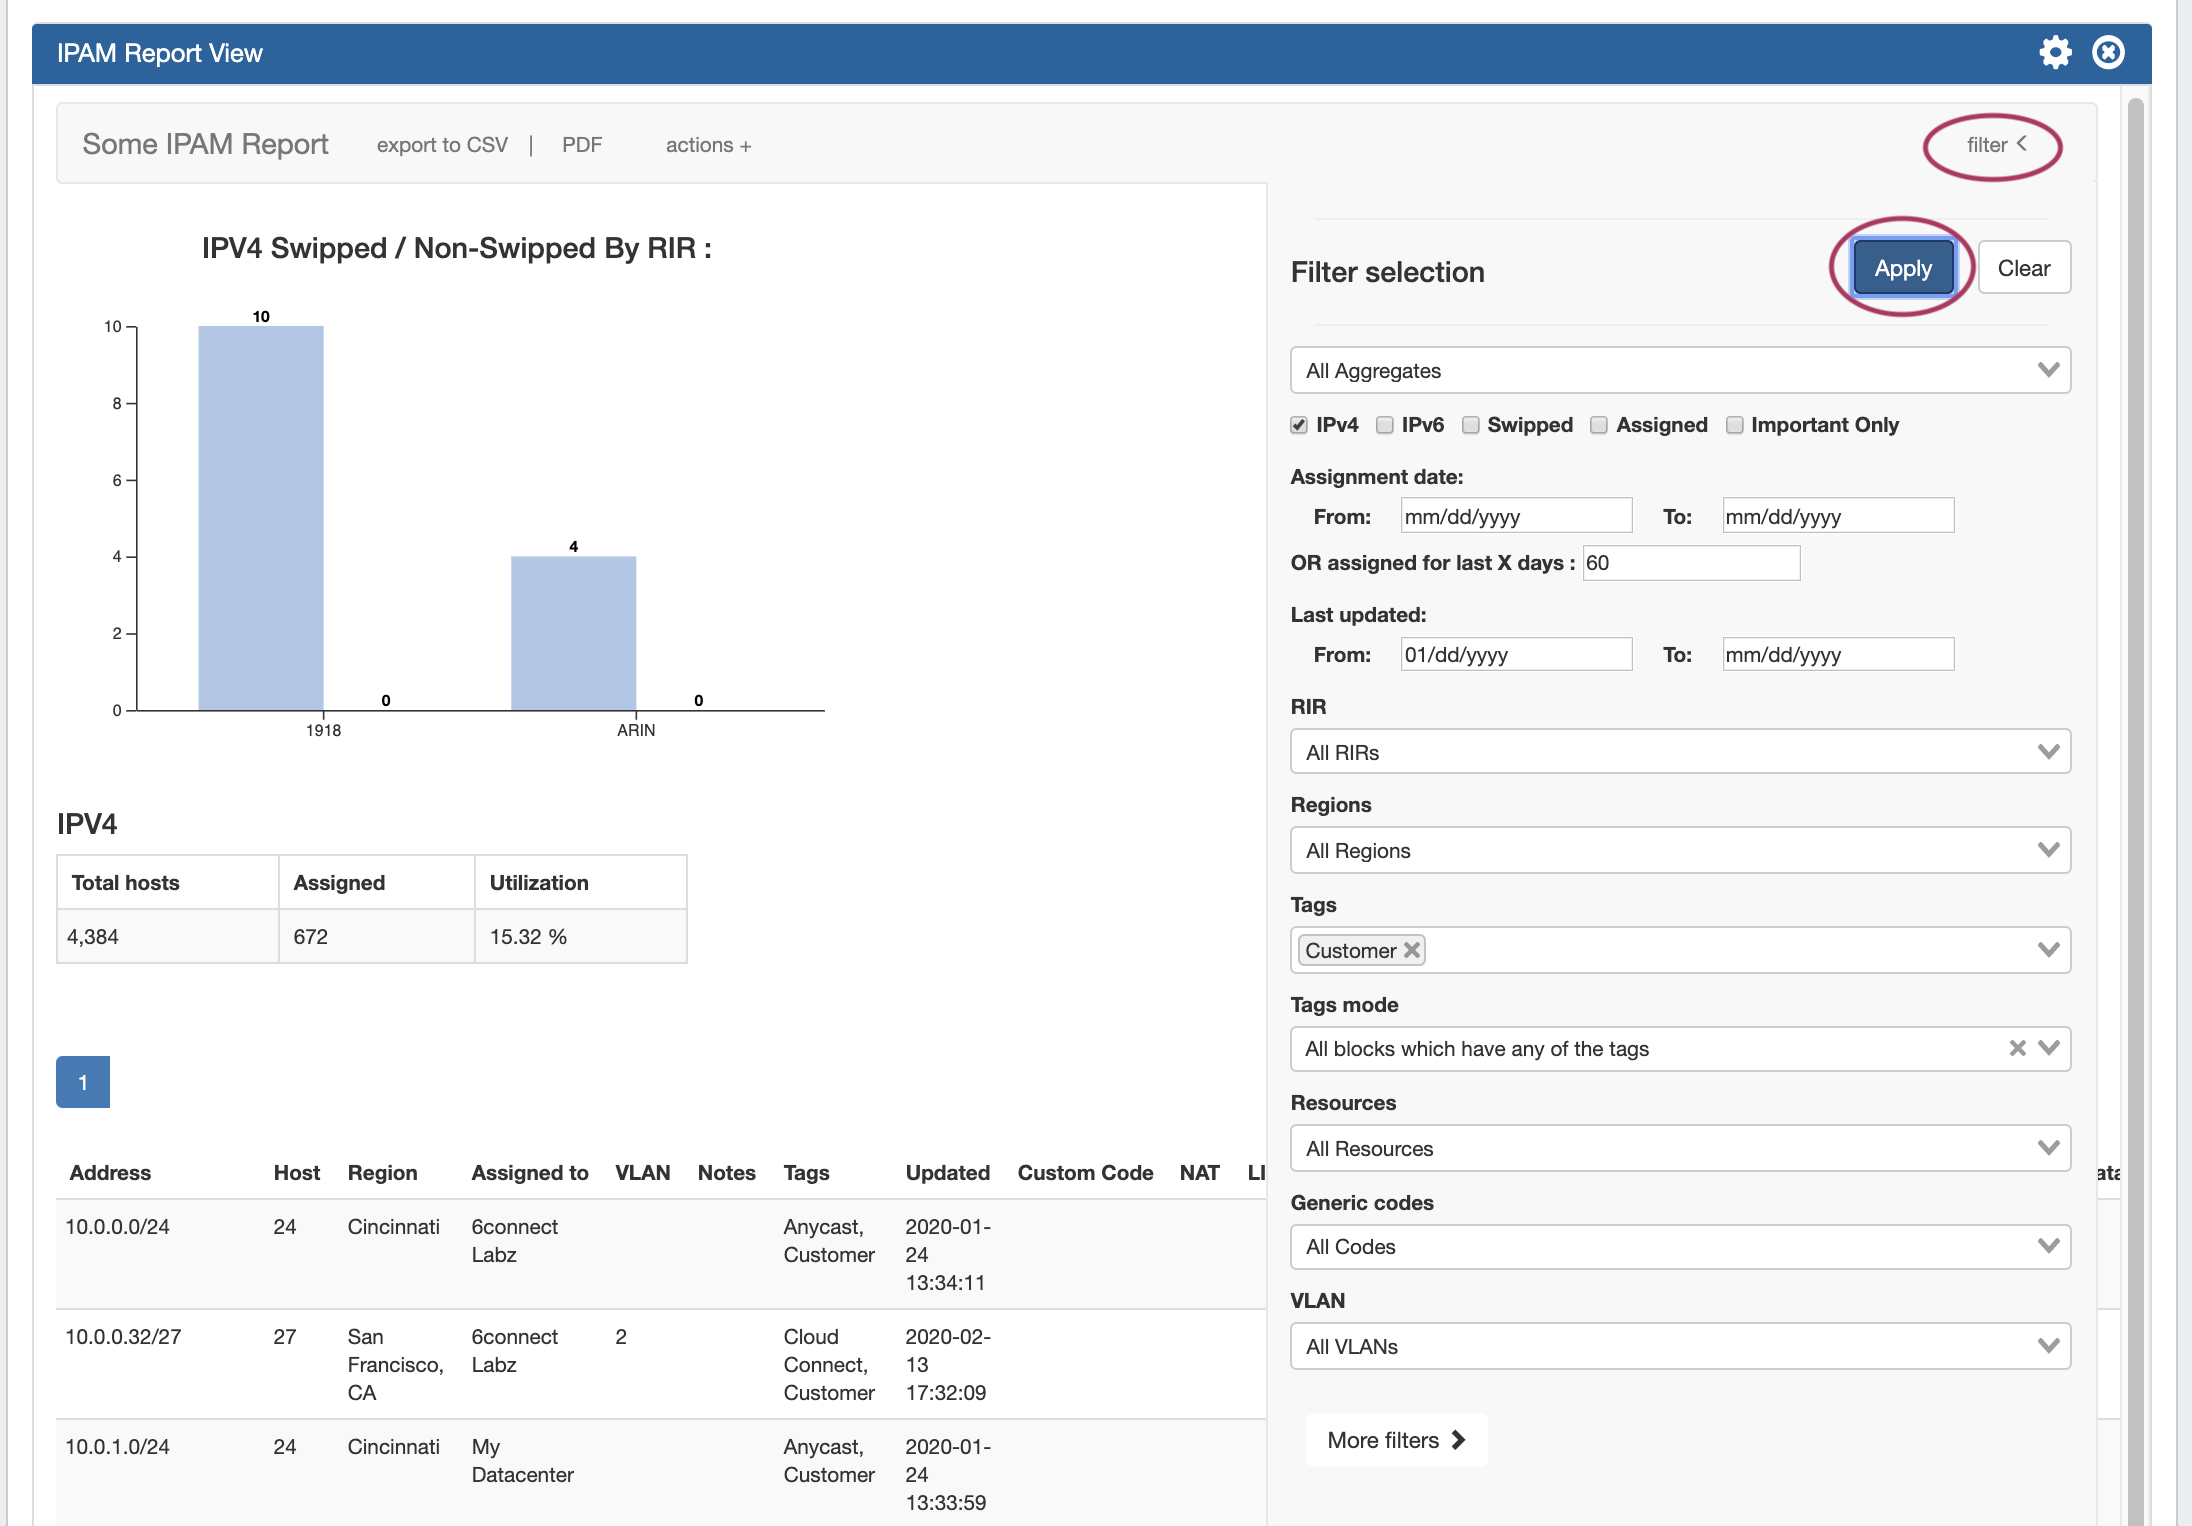The image size is (2192, 1526).
Task: Open the All Regions dropdown
Action: pyautogui.click(x=1679, y=850)
